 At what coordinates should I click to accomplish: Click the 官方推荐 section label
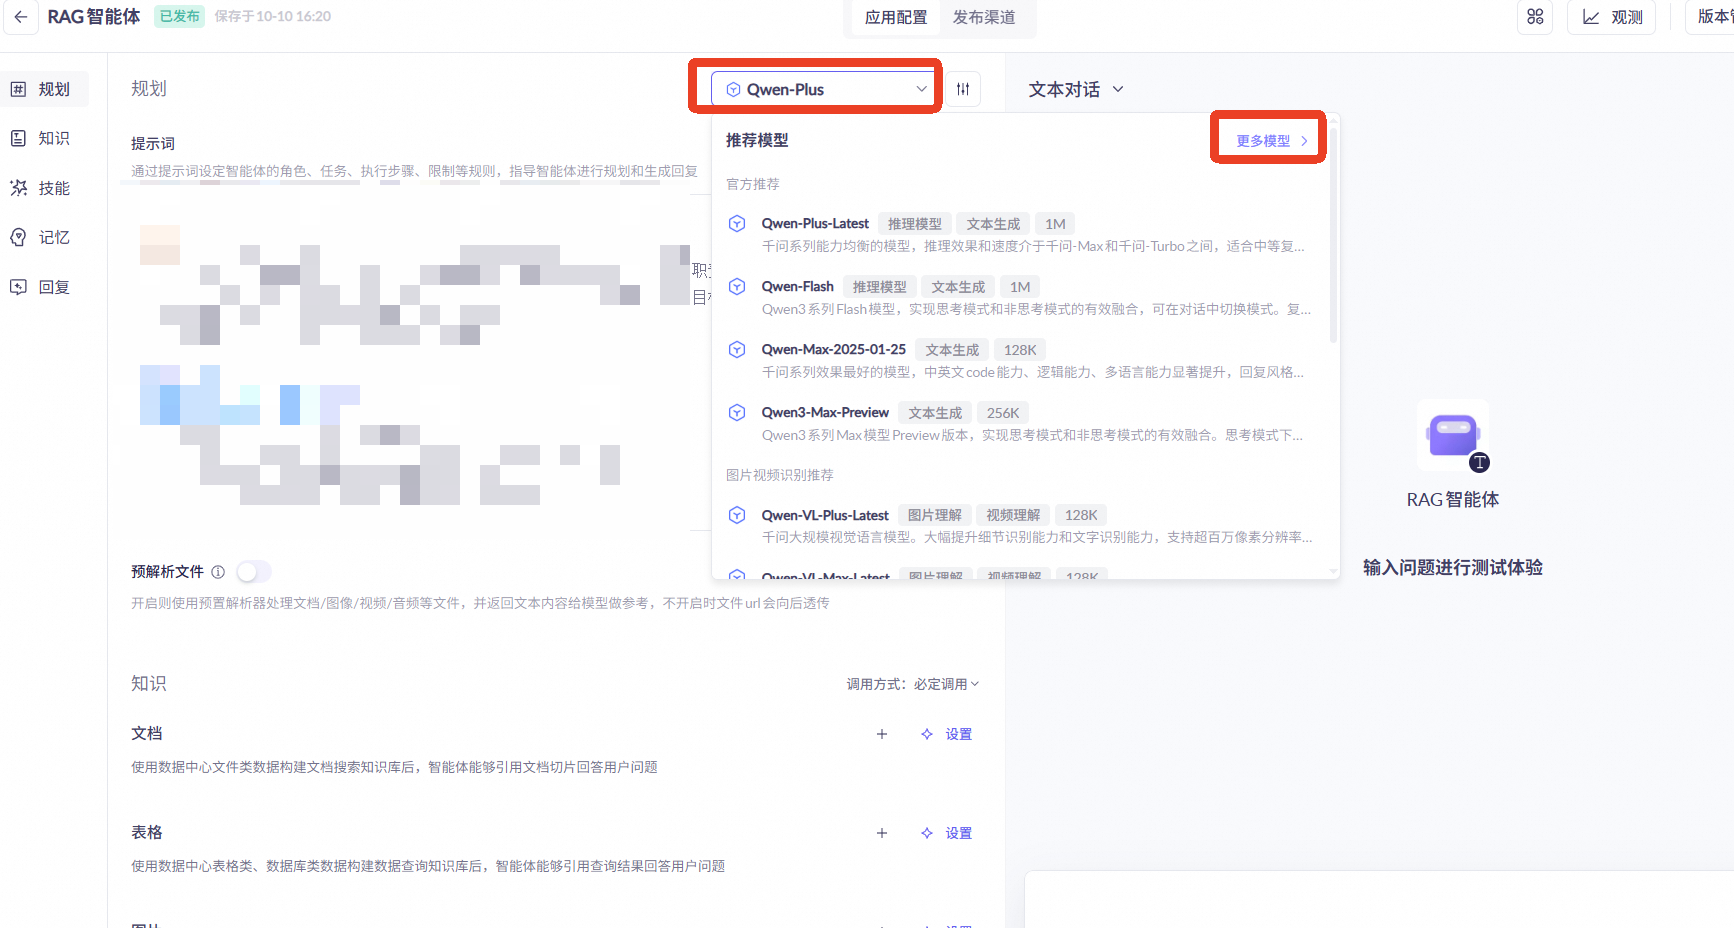pos(753,184)
